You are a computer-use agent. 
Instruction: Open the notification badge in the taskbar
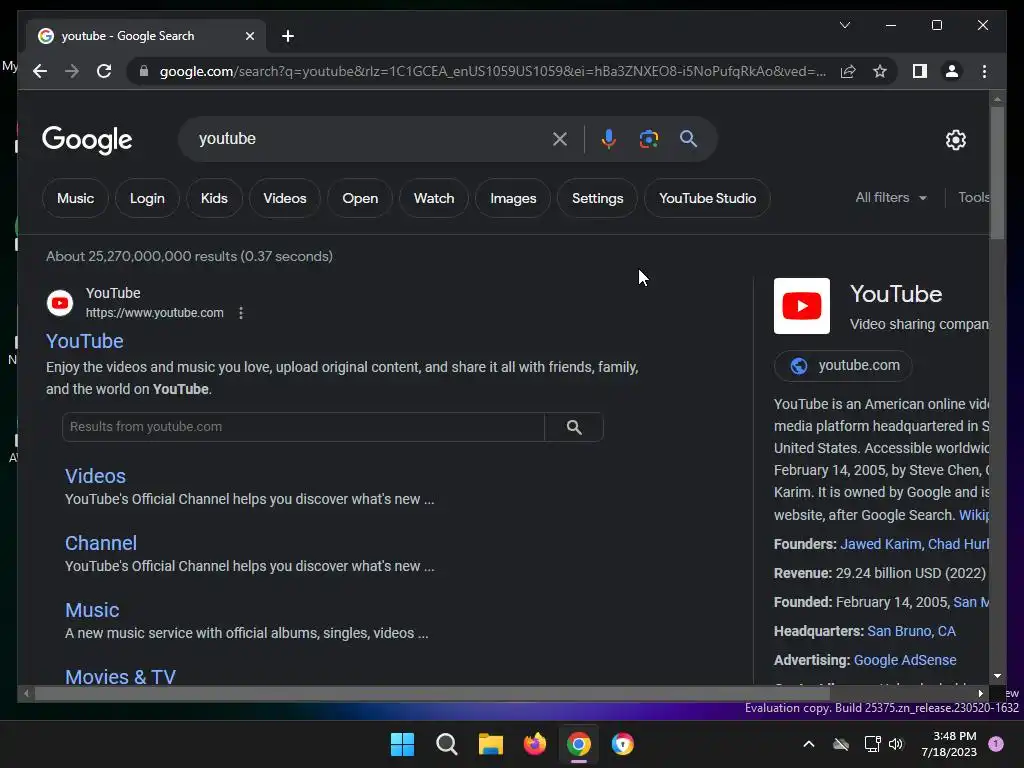[x=996, y=744]
